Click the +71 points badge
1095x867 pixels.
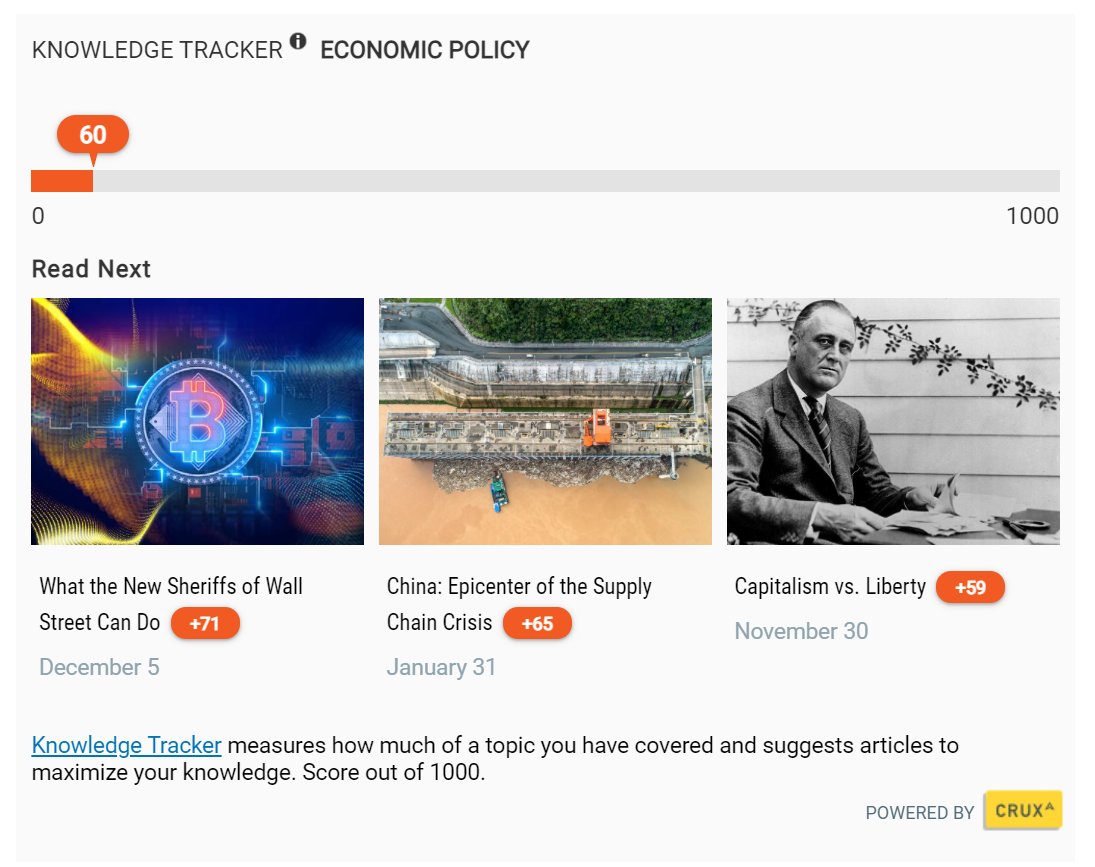[x=205, y=624]
